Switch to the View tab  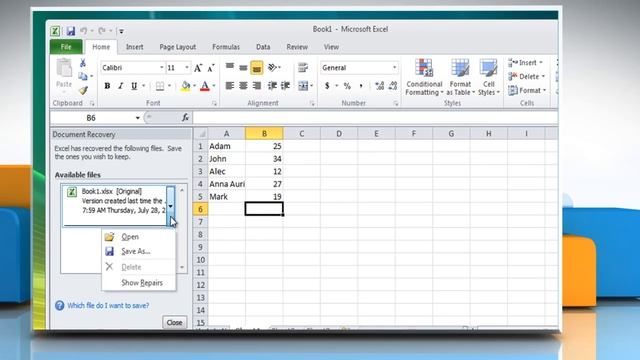coord(331,47)
